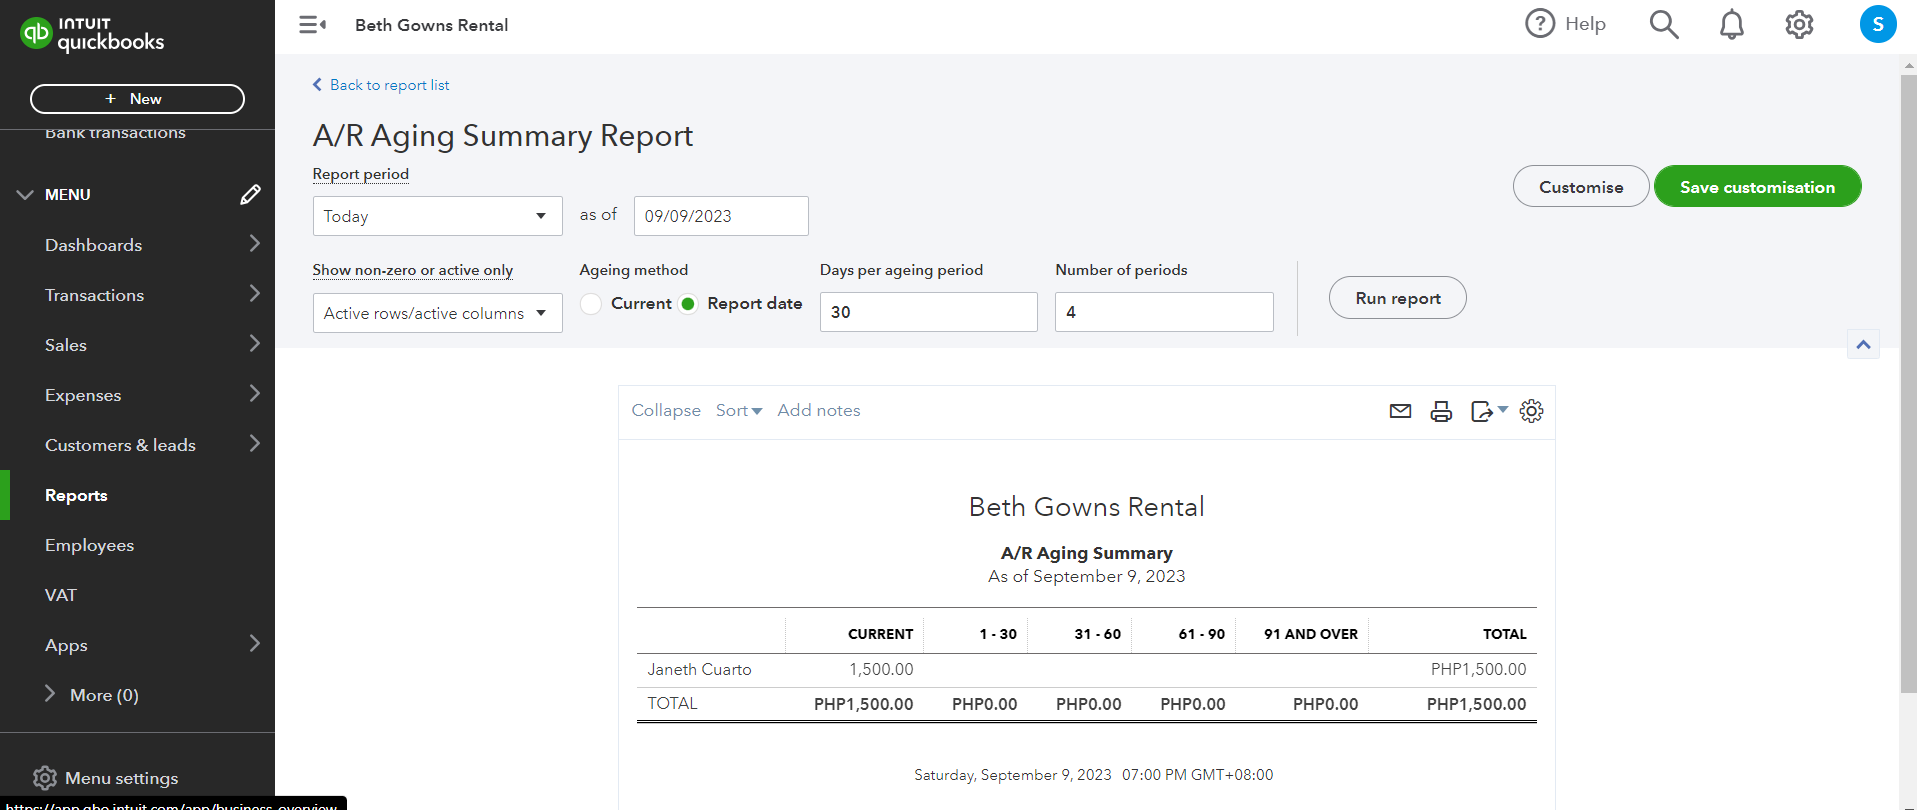1917x810 pixels.
Task: Open the user account avatar S
Action: (1878, 24)
